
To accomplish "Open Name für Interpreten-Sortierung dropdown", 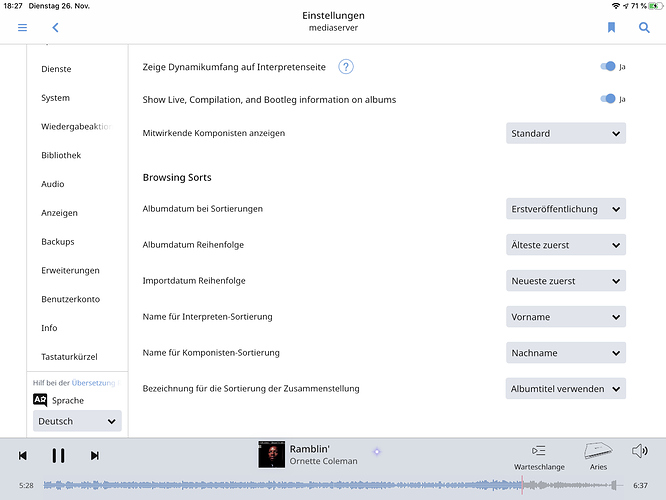I will (x=566, y=316).
